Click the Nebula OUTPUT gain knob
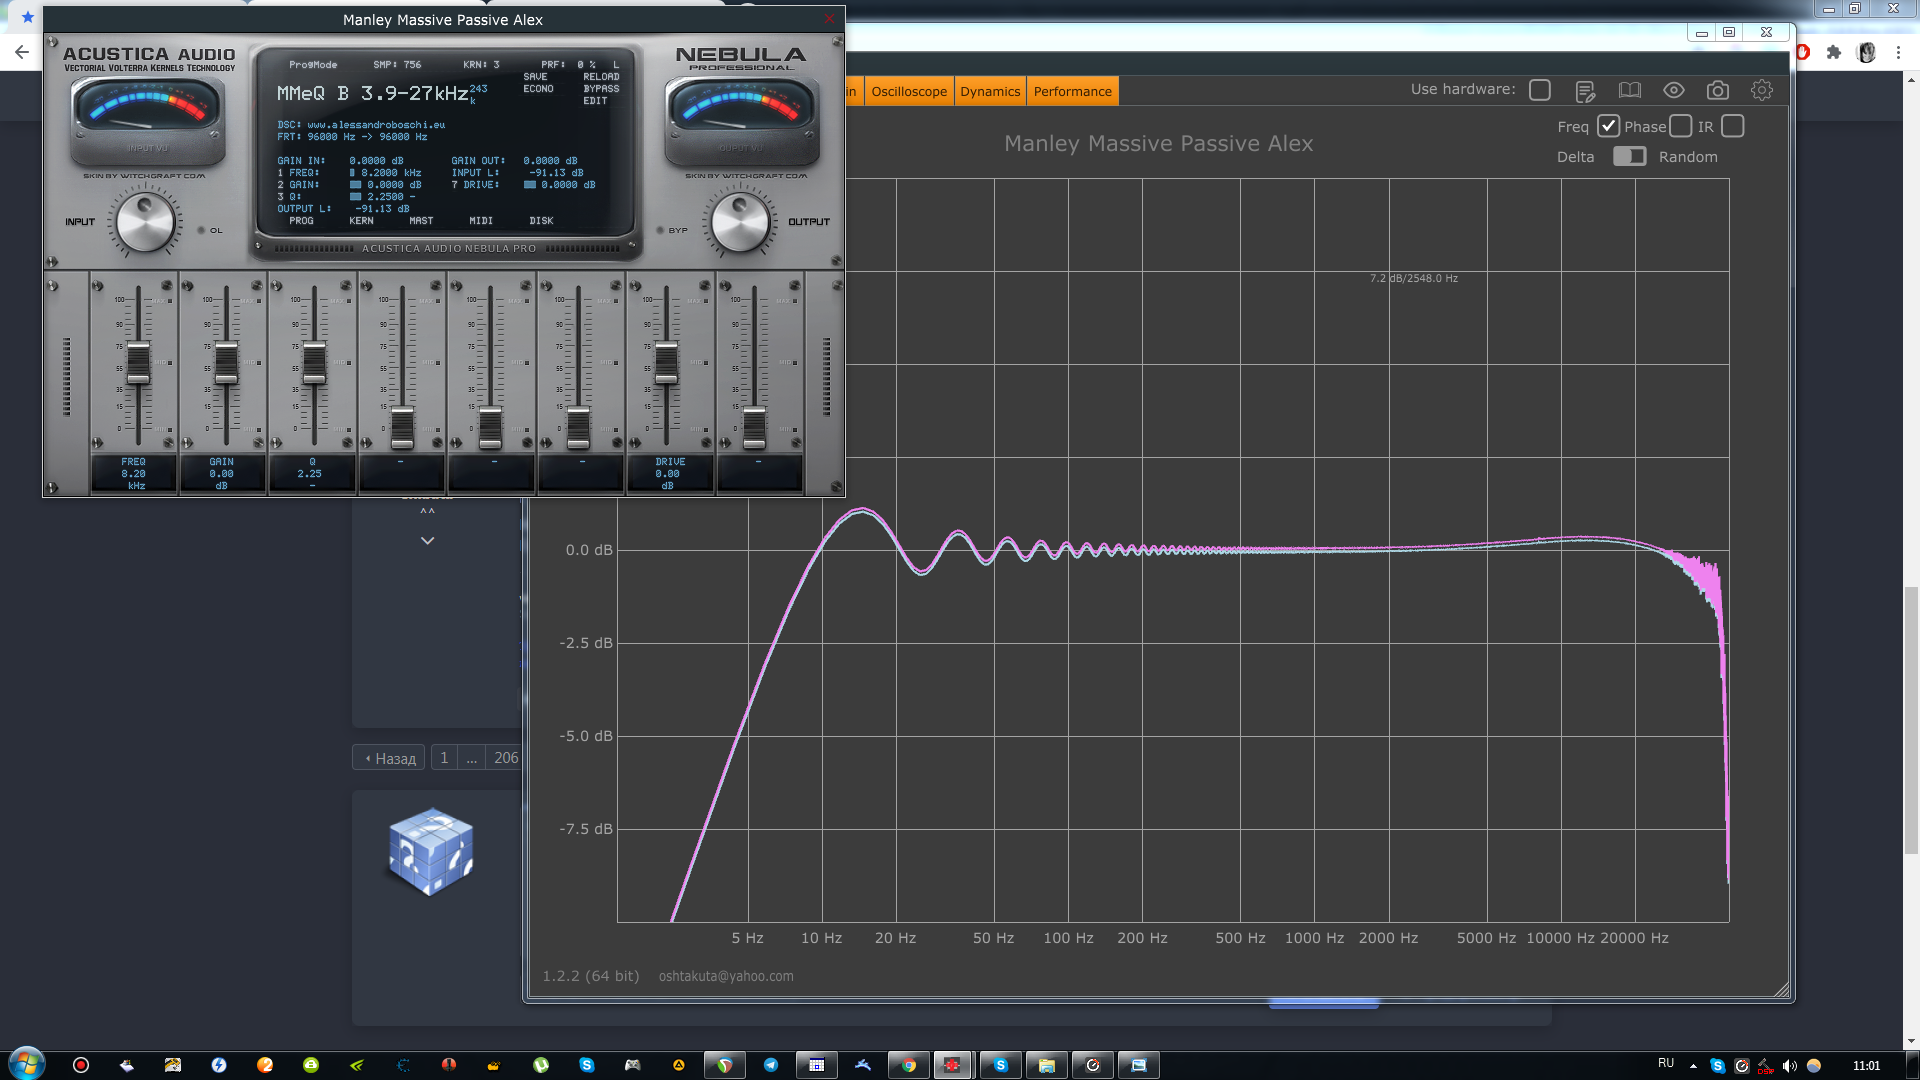 point(740,223)
